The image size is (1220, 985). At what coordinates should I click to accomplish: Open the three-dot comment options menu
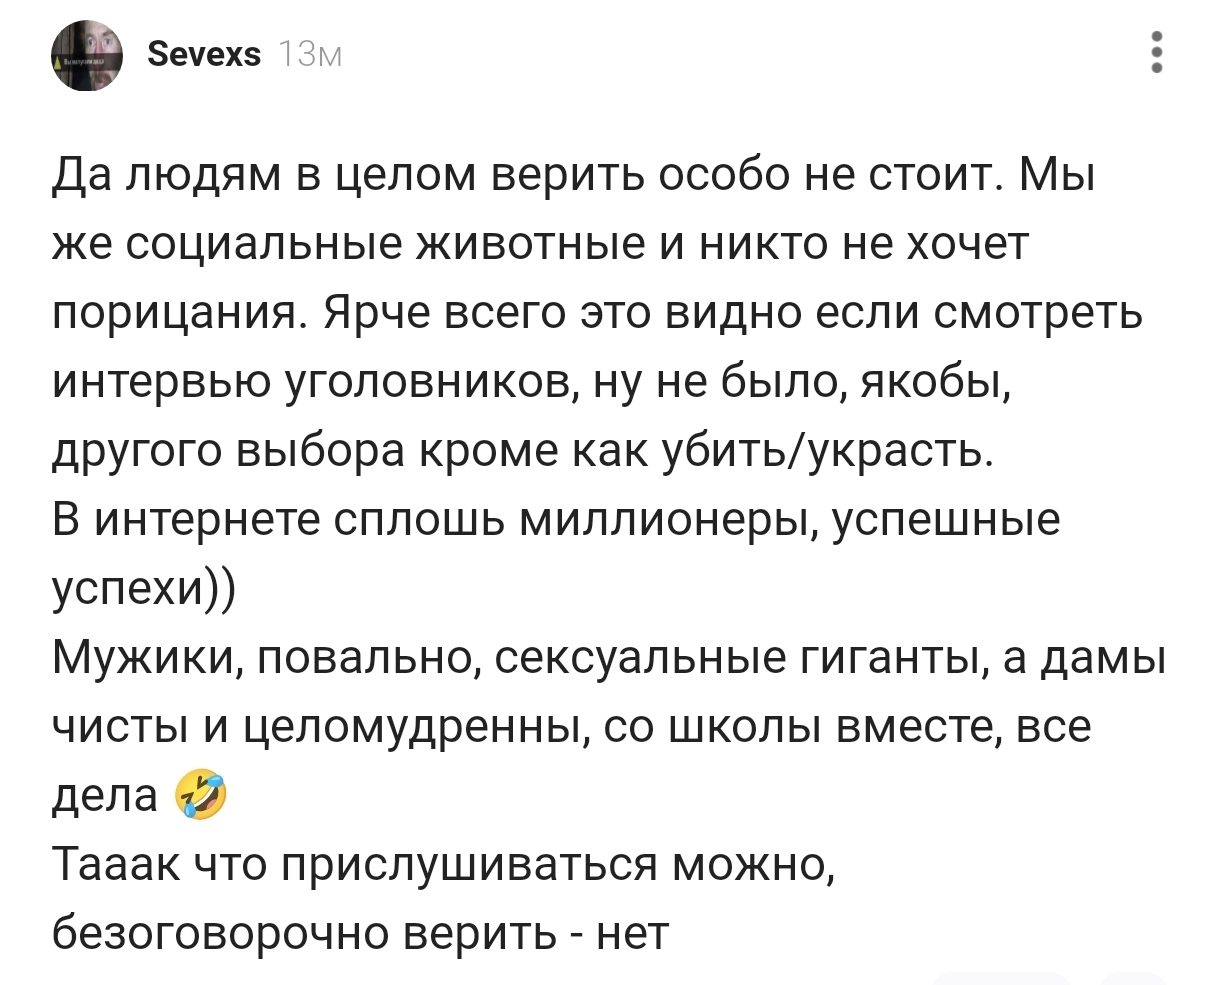pos(1157,52)
